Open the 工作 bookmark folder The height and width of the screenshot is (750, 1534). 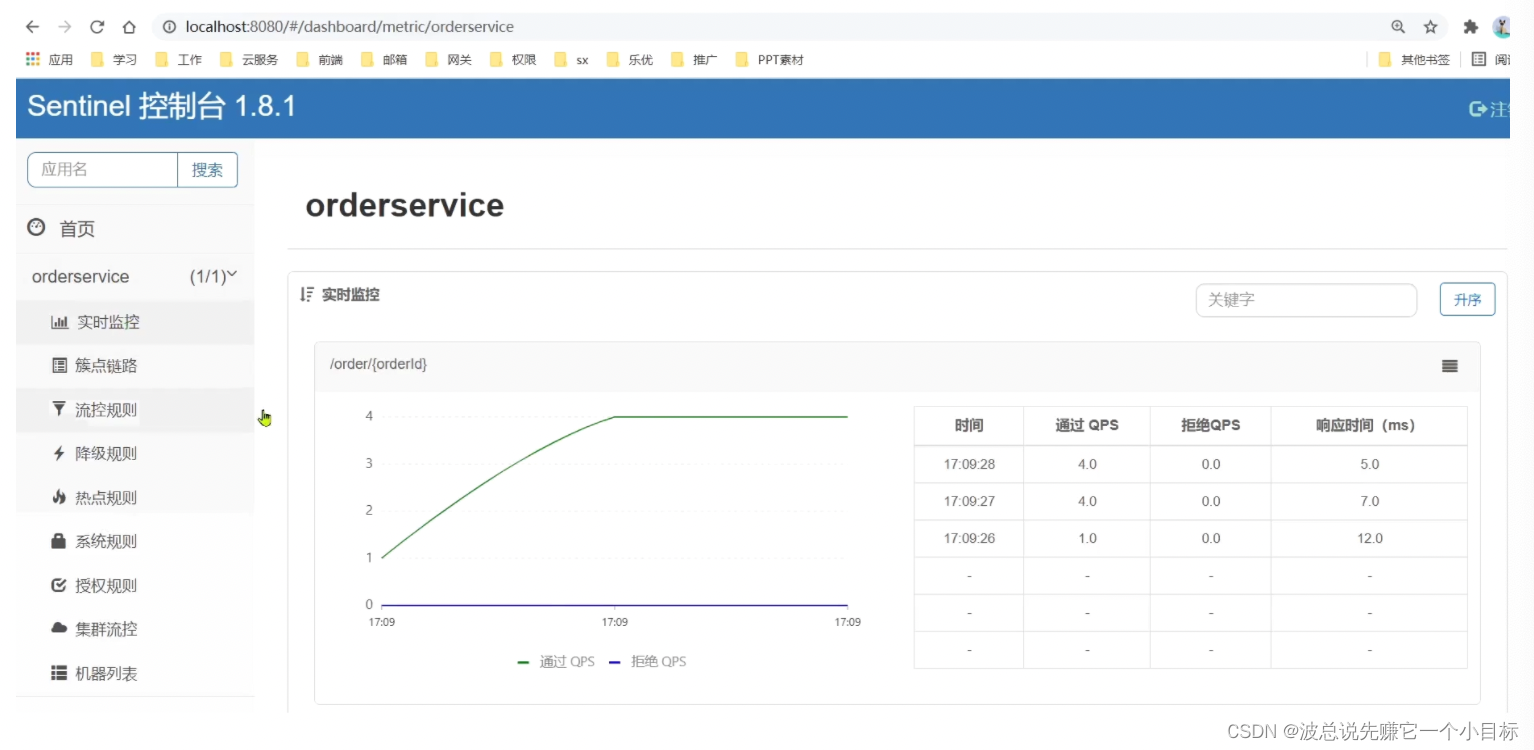click(x=178, y=59)
